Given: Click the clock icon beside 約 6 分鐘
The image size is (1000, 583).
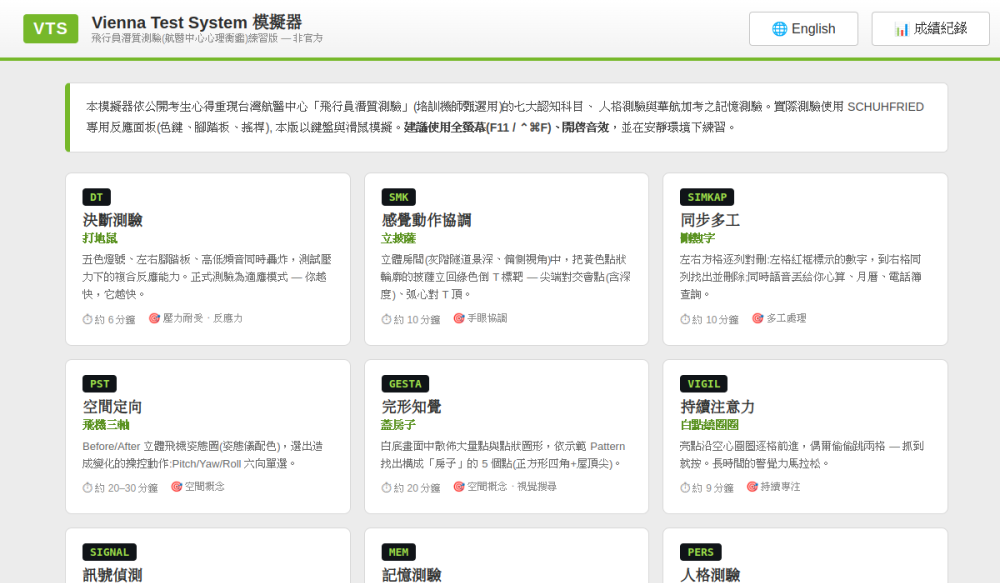Looking at the screenshot, I should click(x=87, y=319).
